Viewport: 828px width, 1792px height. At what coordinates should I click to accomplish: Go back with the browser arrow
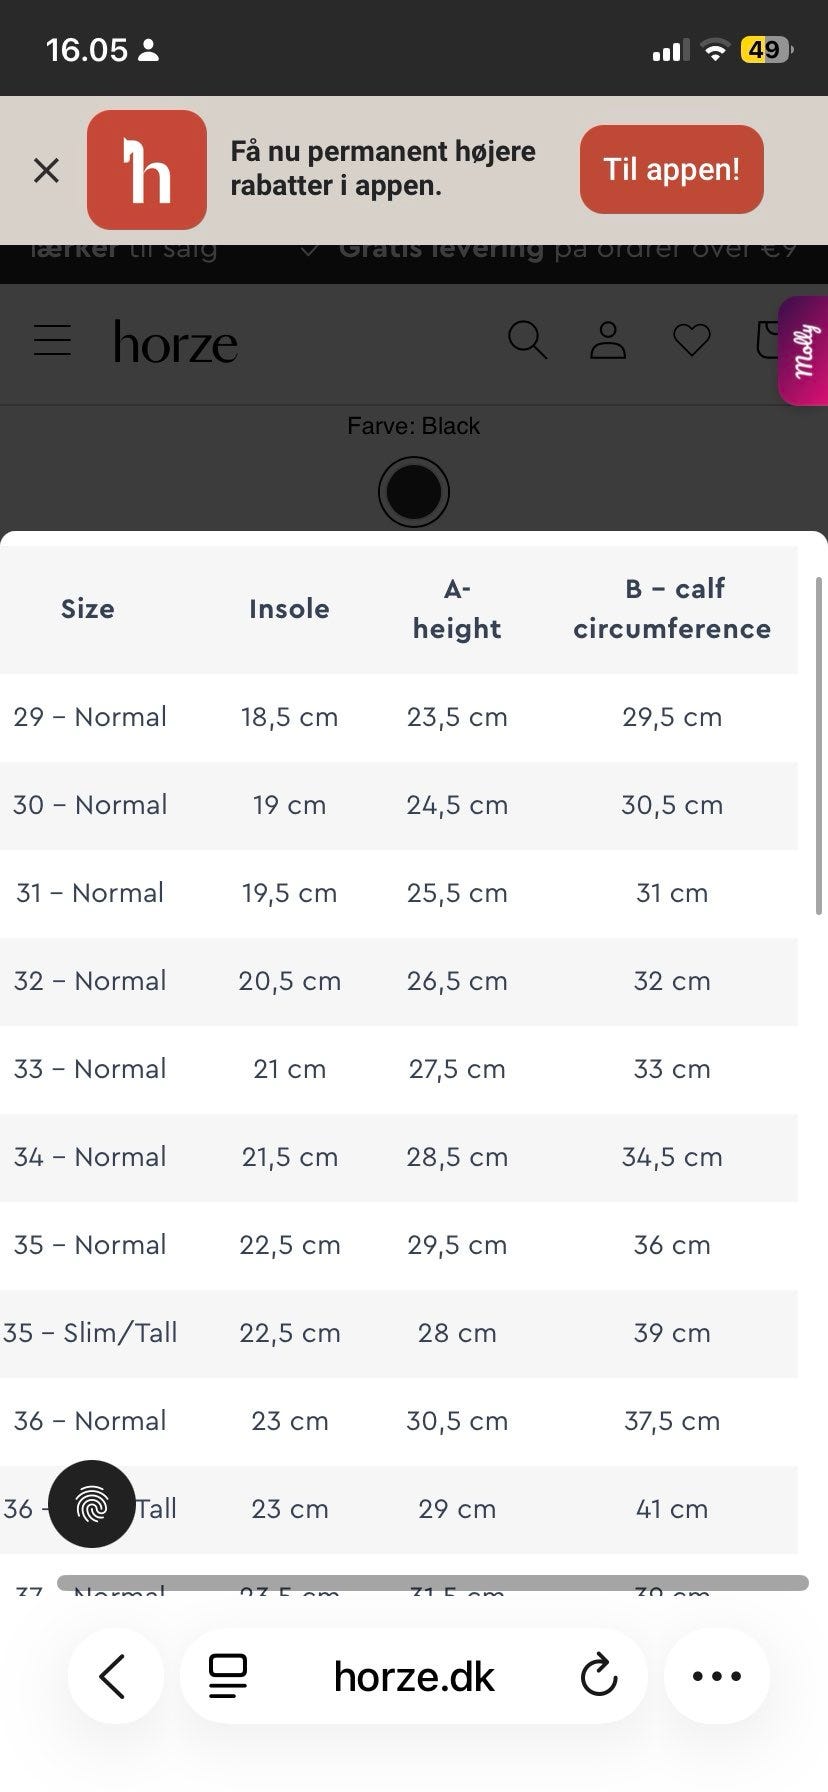114,1676
